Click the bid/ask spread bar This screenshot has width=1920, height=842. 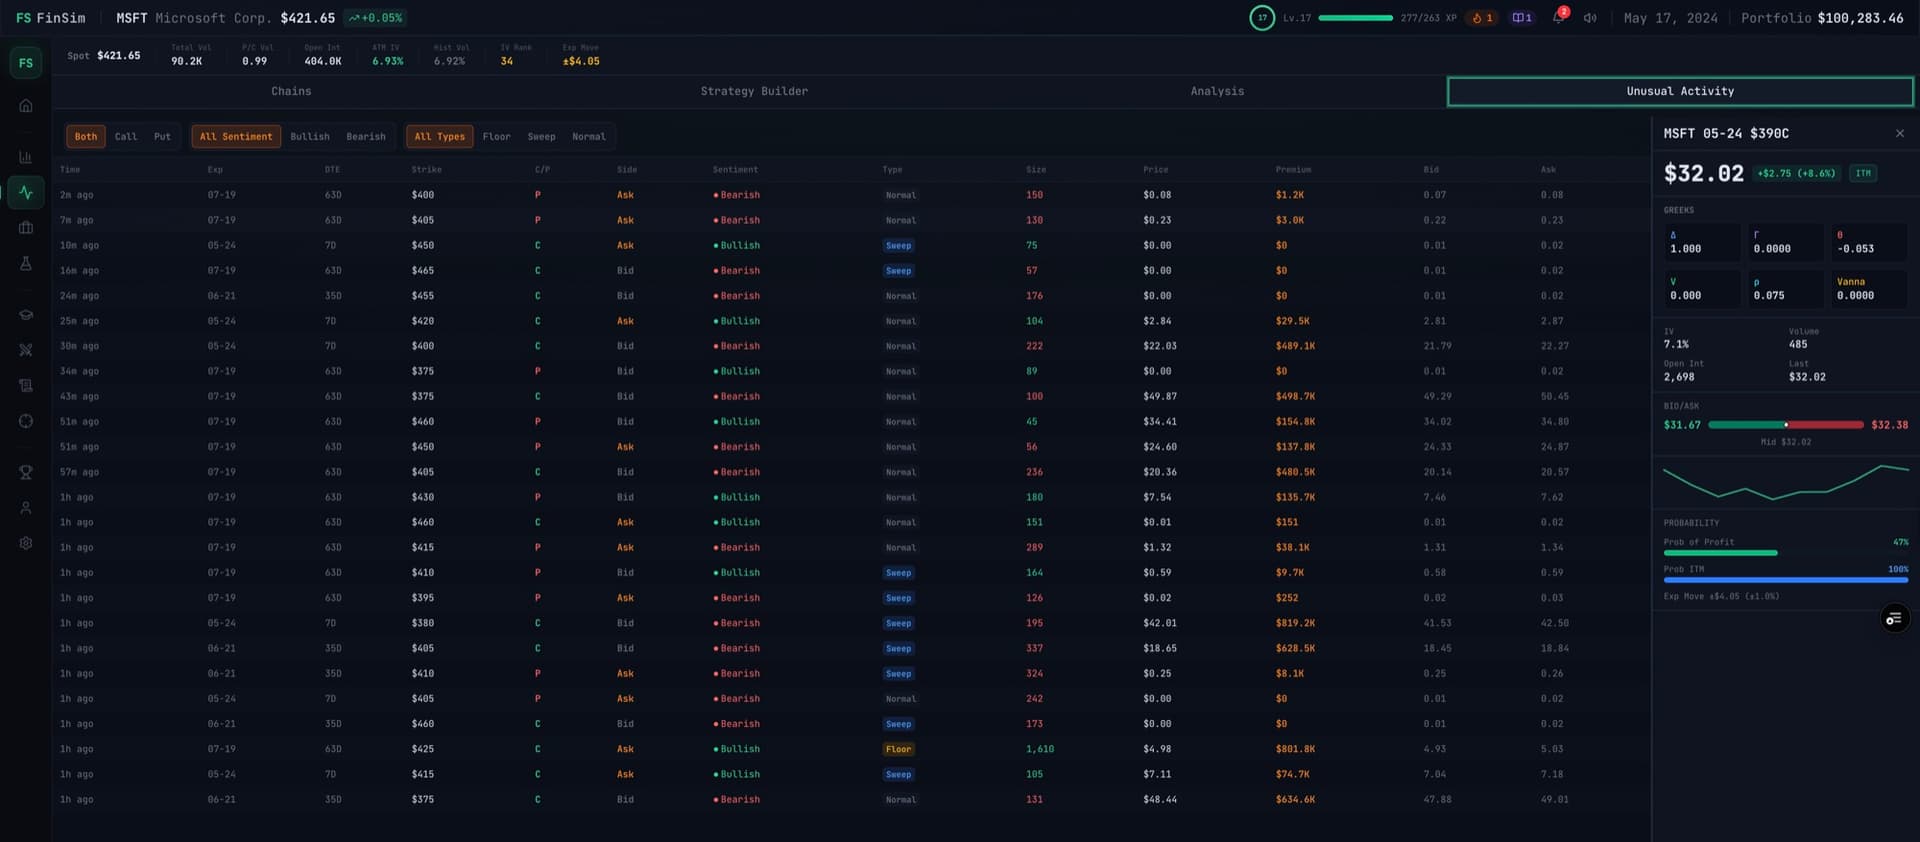pyautogui.click(x=1785, y=425)
